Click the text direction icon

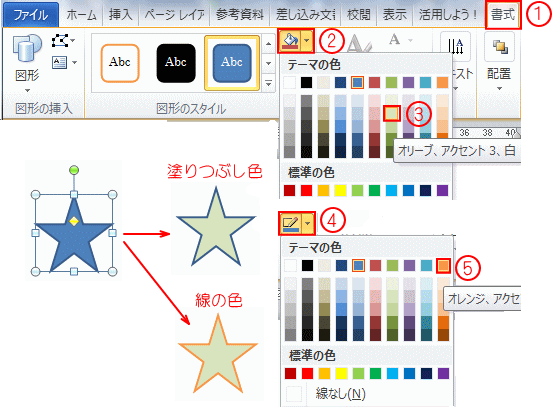coord(456,46)
